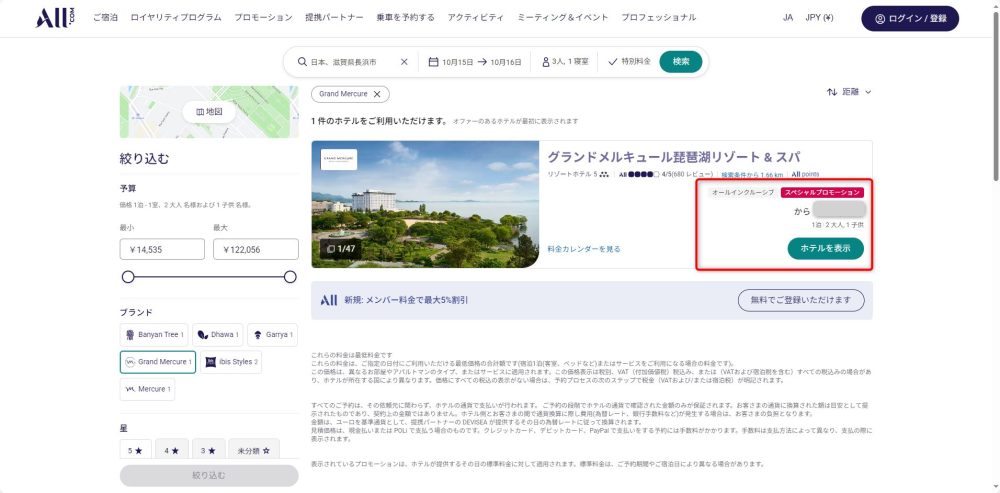Edit the destination field 日本、滋賀県長浜市

point(343,62)
